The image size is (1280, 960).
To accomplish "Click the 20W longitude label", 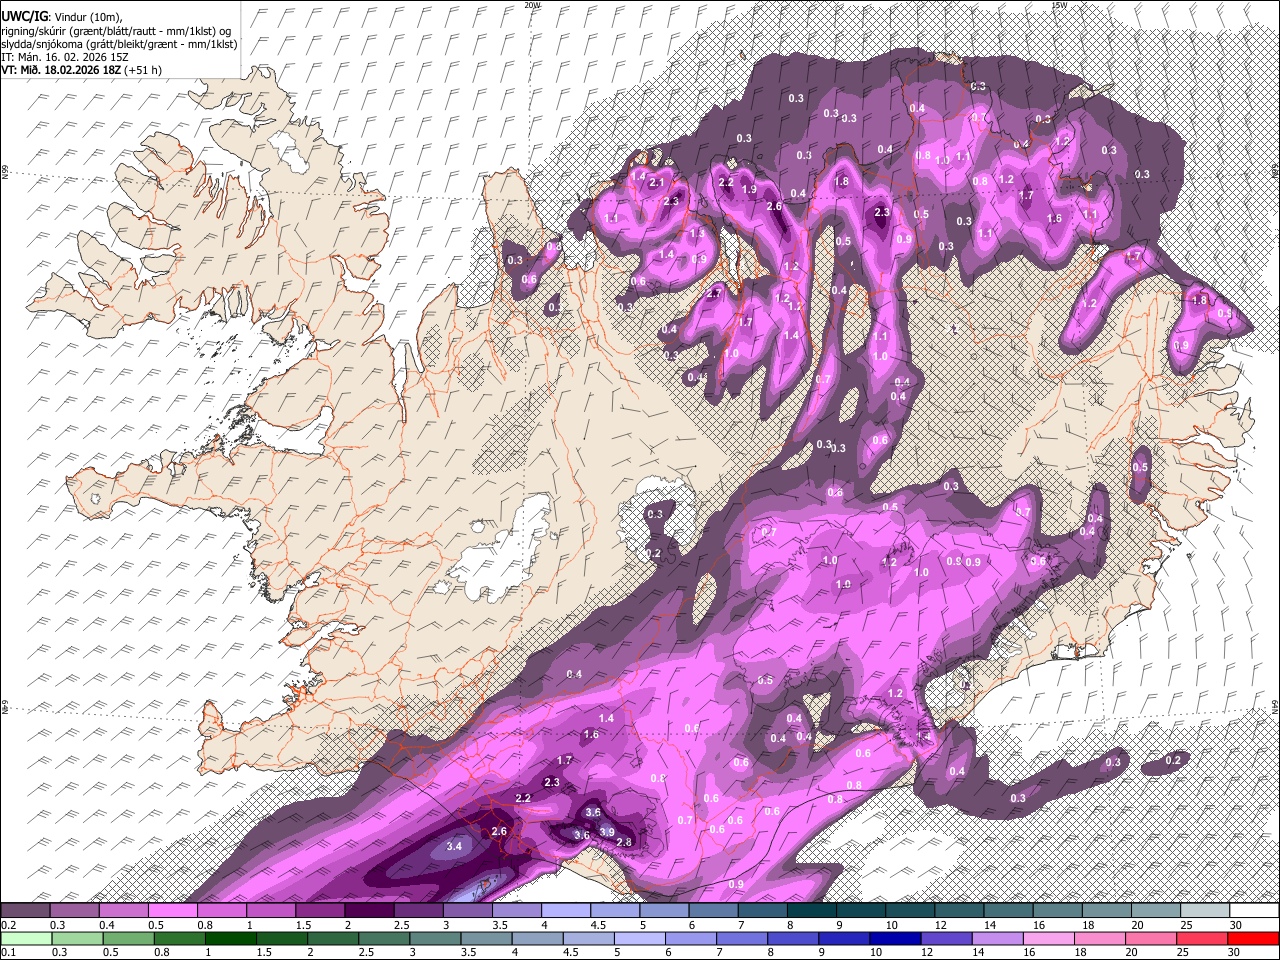I will coord(533,5).
